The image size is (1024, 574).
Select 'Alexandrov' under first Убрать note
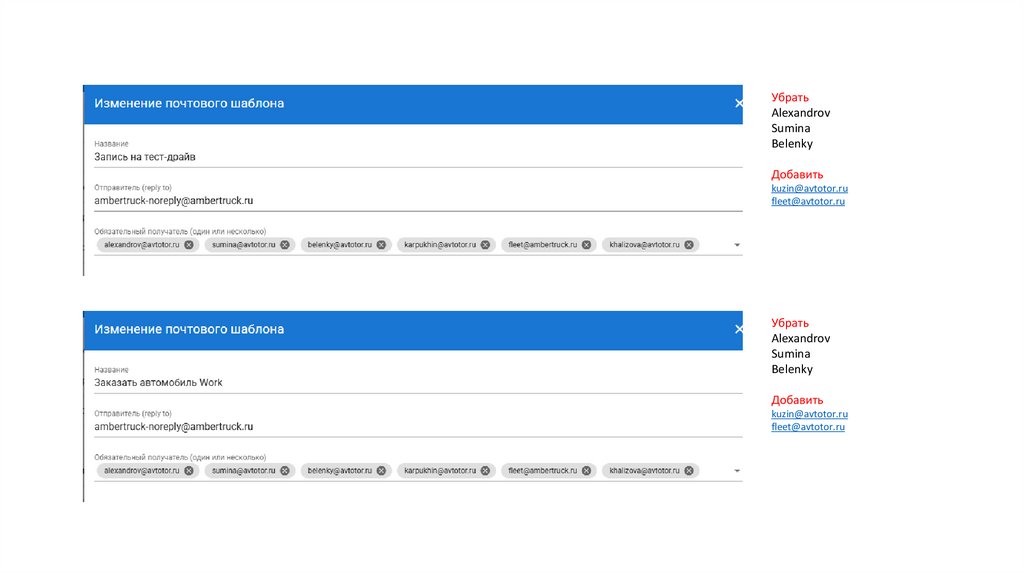coord(801,113)
